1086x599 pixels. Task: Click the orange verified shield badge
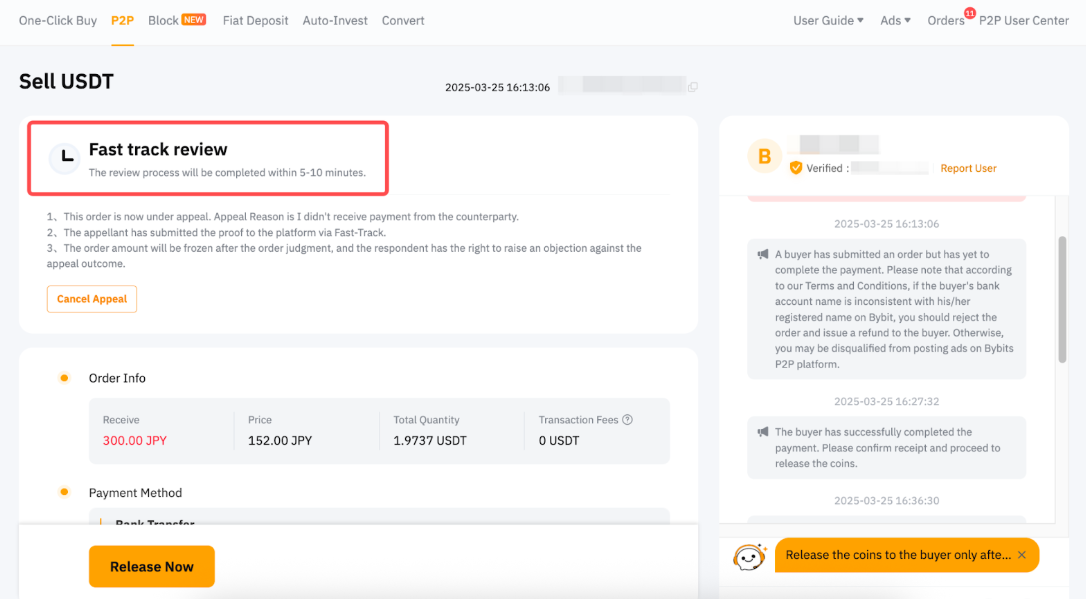pyautogui.click(x=796, y=168)
